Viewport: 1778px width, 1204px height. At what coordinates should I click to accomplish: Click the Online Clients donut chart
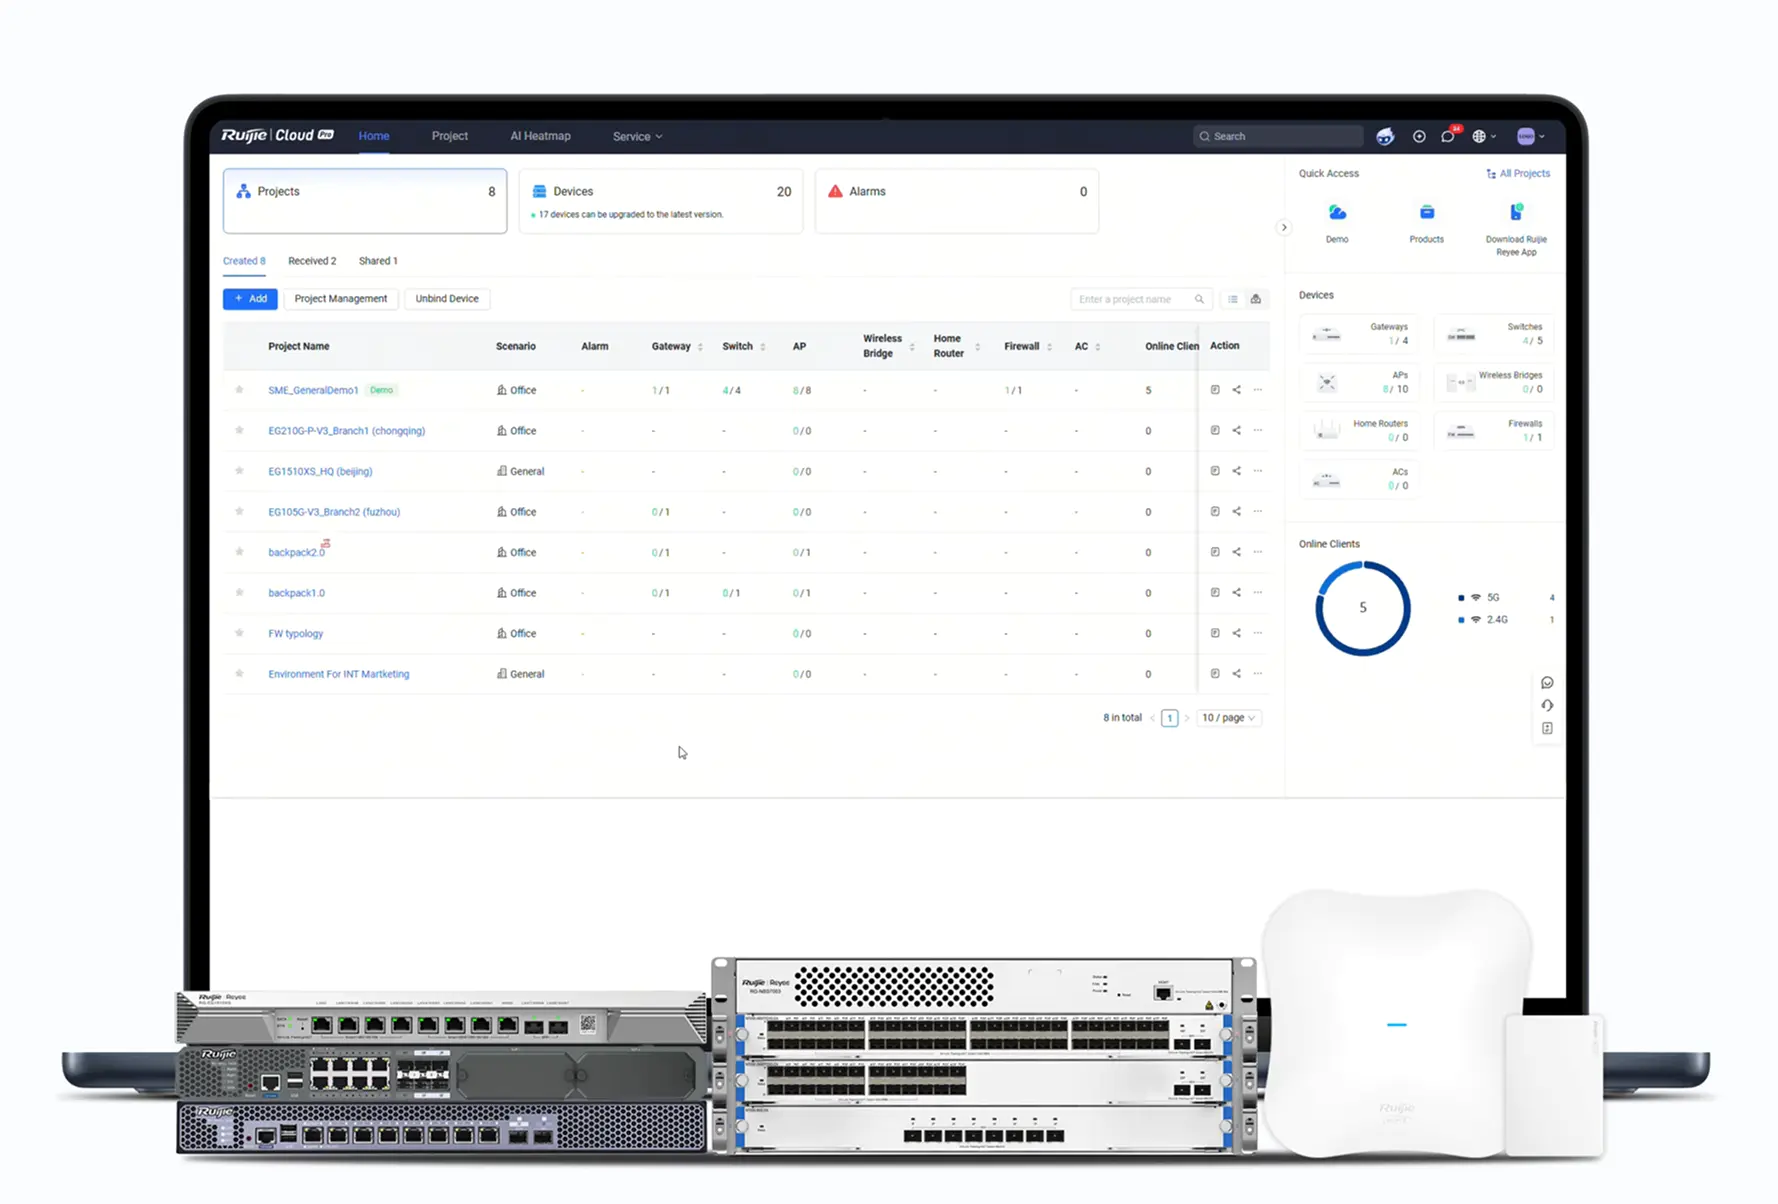1362,608
